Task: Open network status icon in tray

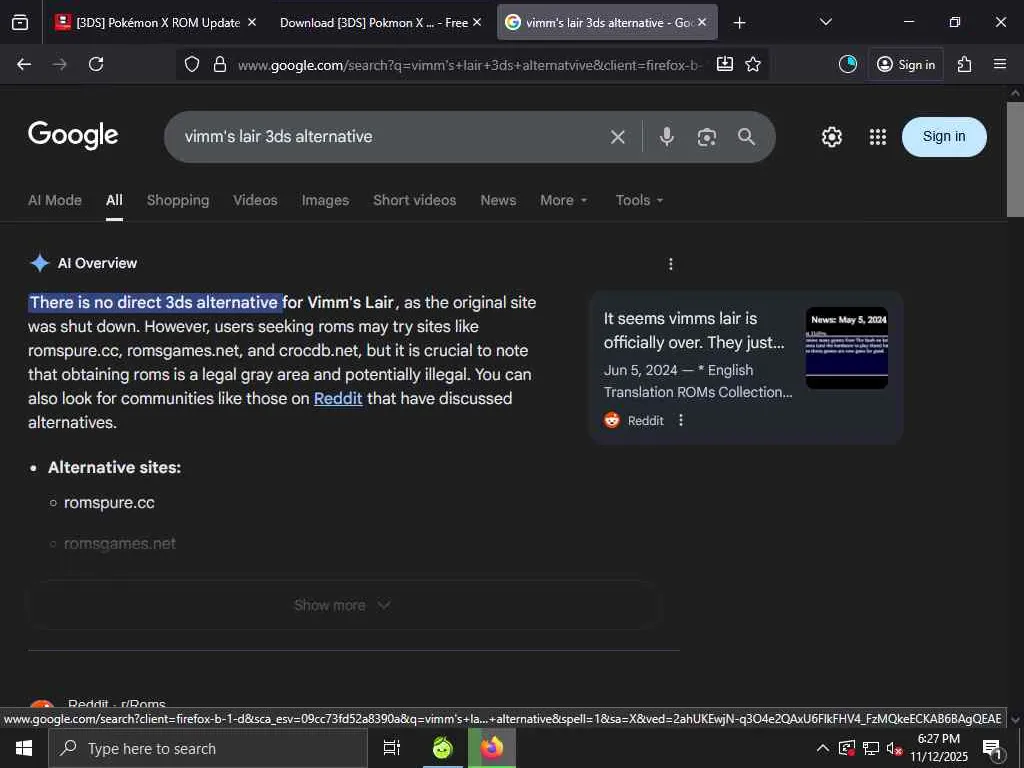Action: pyautogui.click(x=871, y=748)
